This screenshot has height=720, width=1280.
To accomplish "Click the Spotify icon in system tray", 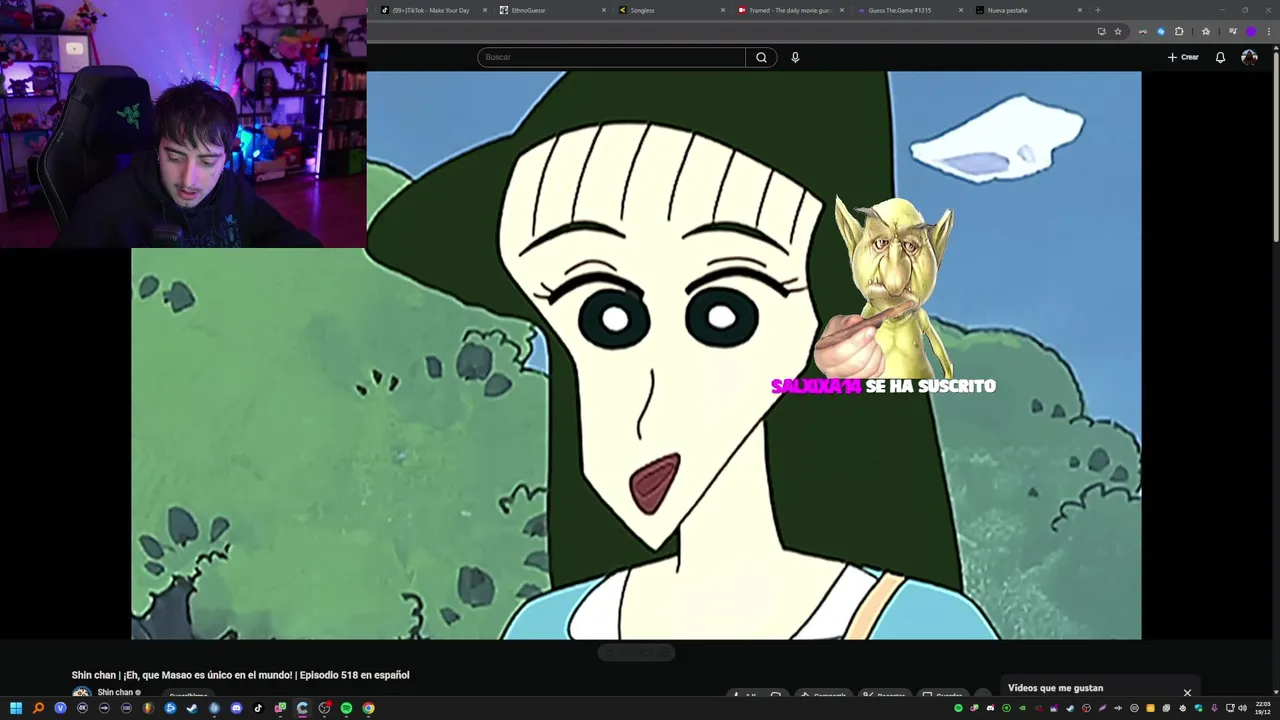I will 958,708.
